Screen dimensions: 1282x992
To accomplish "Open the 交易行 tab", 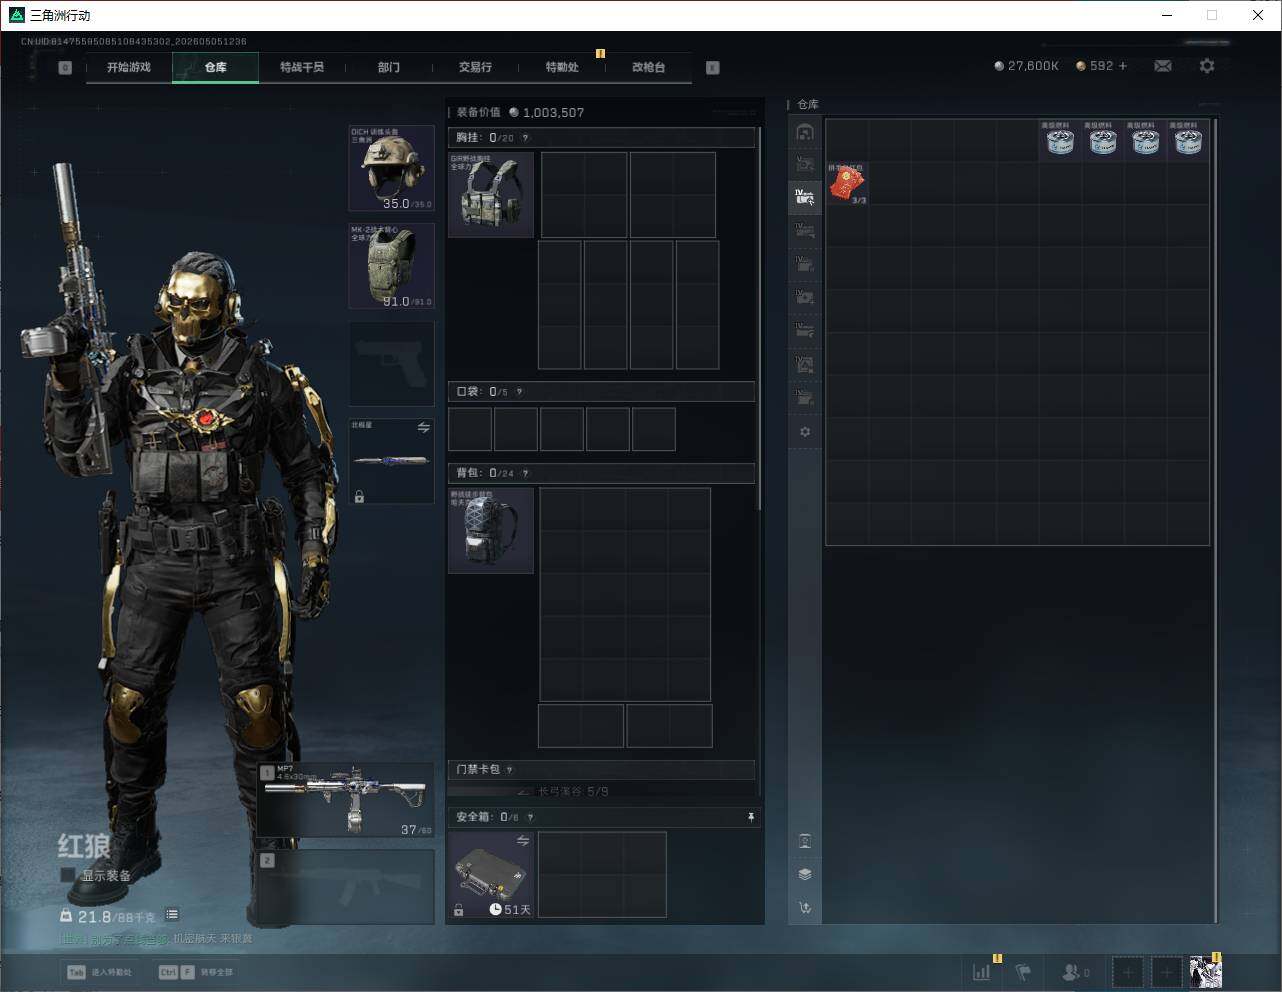I will click(x=475, y=67).
